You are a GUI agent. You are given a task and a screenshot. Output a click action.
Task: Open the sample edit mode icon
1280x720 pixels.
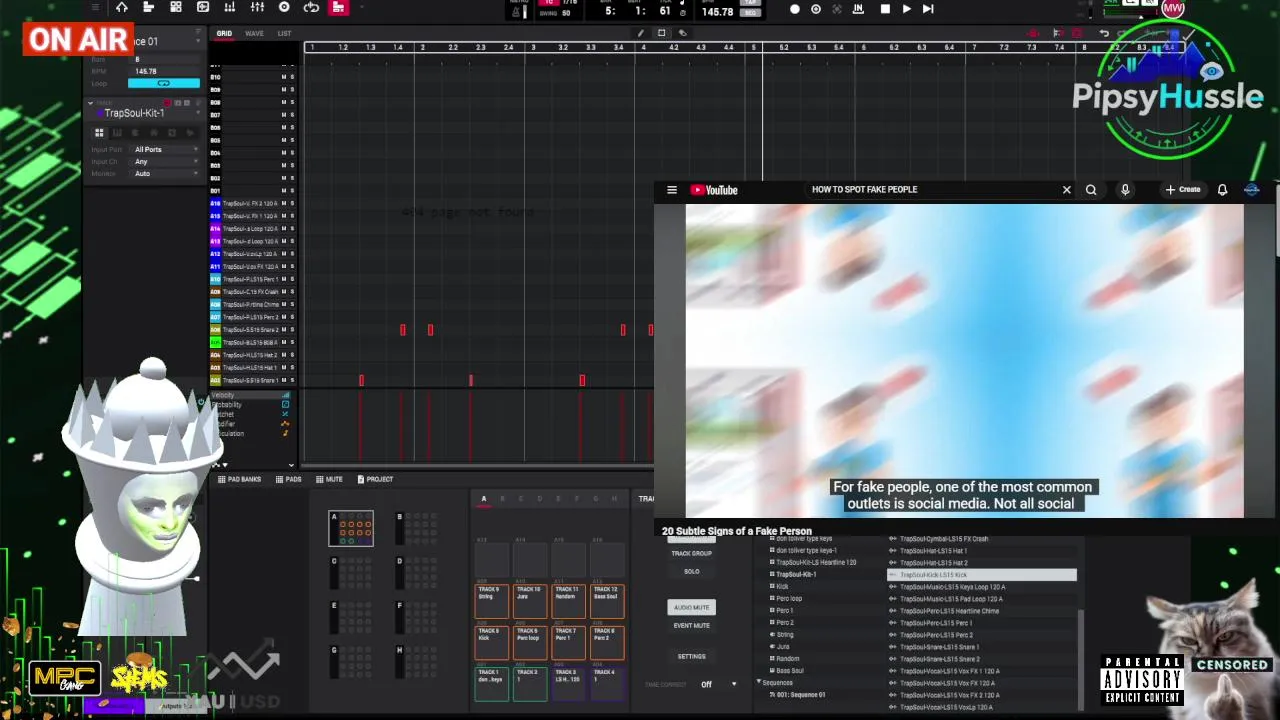pos(203,8)
